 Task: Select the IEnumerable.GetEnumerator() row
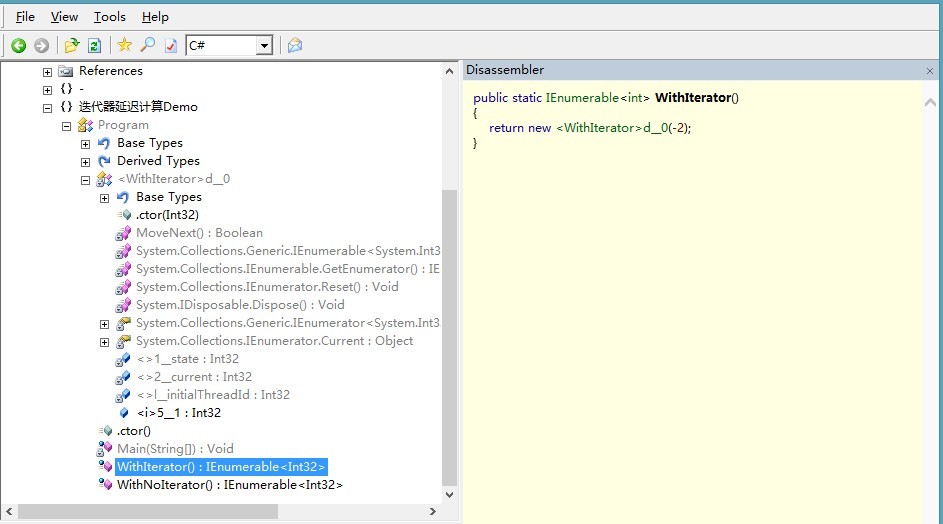(287, 269)
